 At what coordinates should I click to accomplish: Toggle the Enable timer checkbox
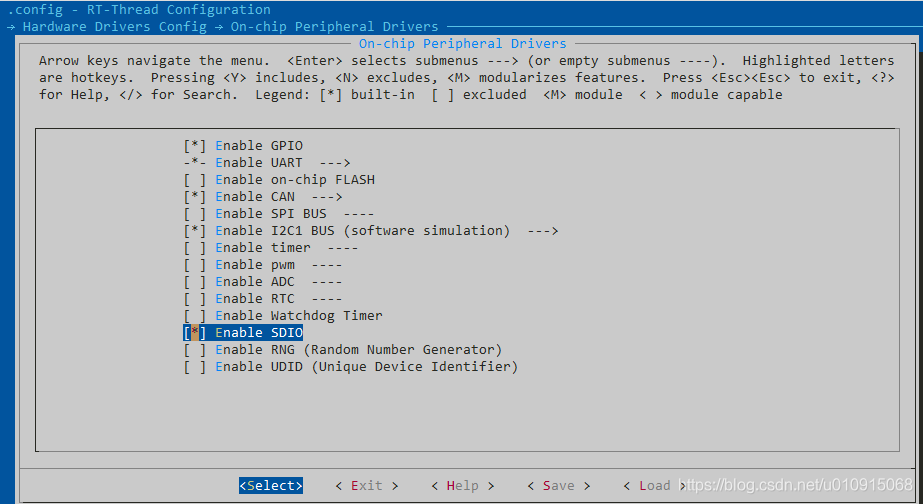point(195,248)
